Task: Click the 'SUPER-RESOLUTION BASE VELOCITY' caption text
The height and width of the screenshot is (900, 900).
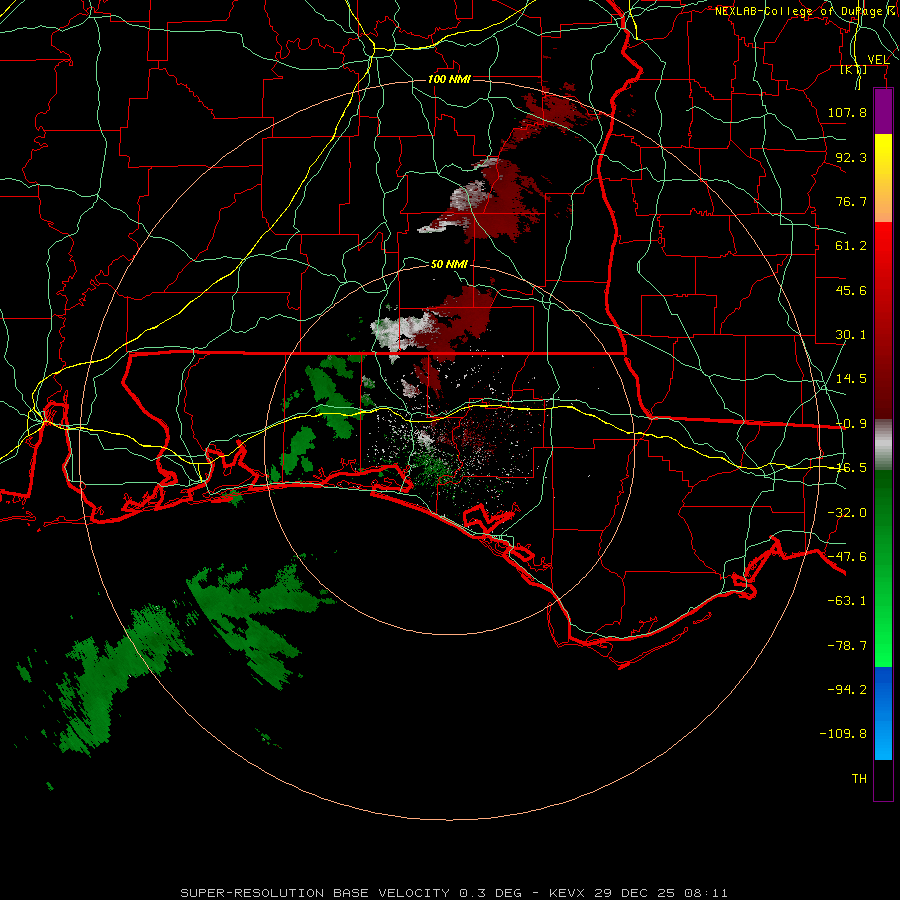Action: tap(315, 893)
